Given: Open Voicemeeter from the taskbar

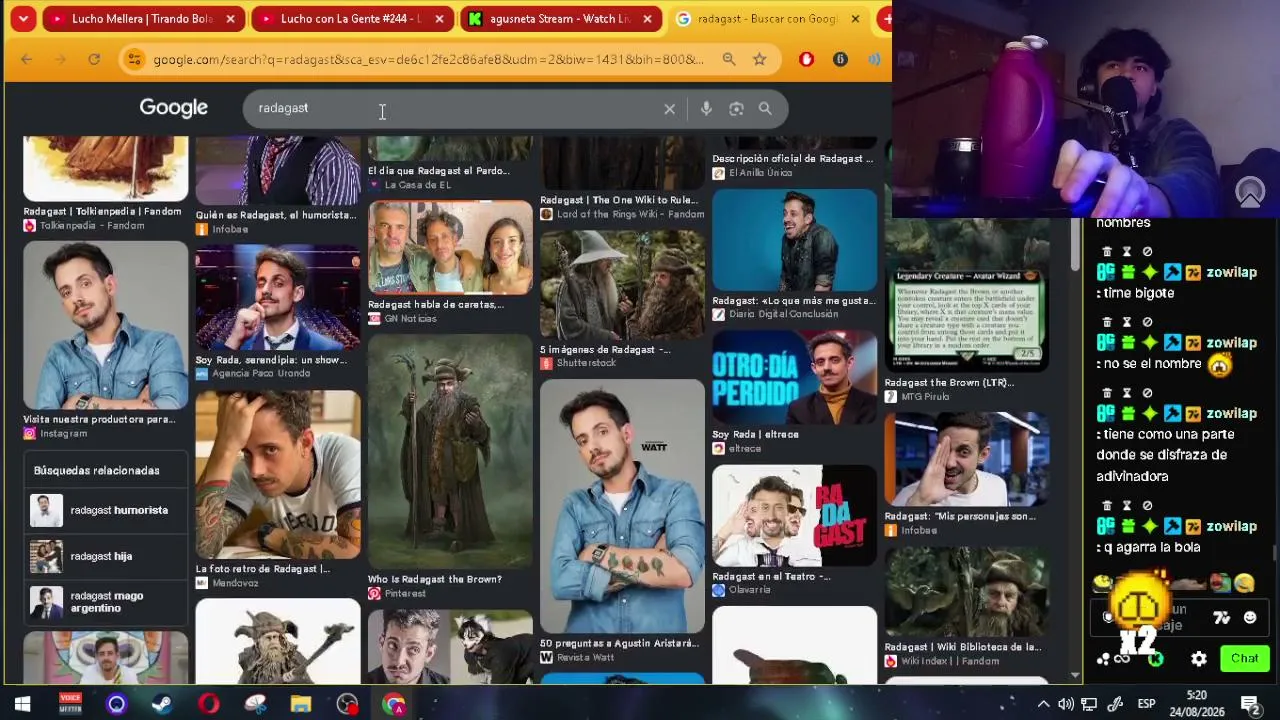Looking at the screenshot, I should pyautogui.click(x=70, y=704).
